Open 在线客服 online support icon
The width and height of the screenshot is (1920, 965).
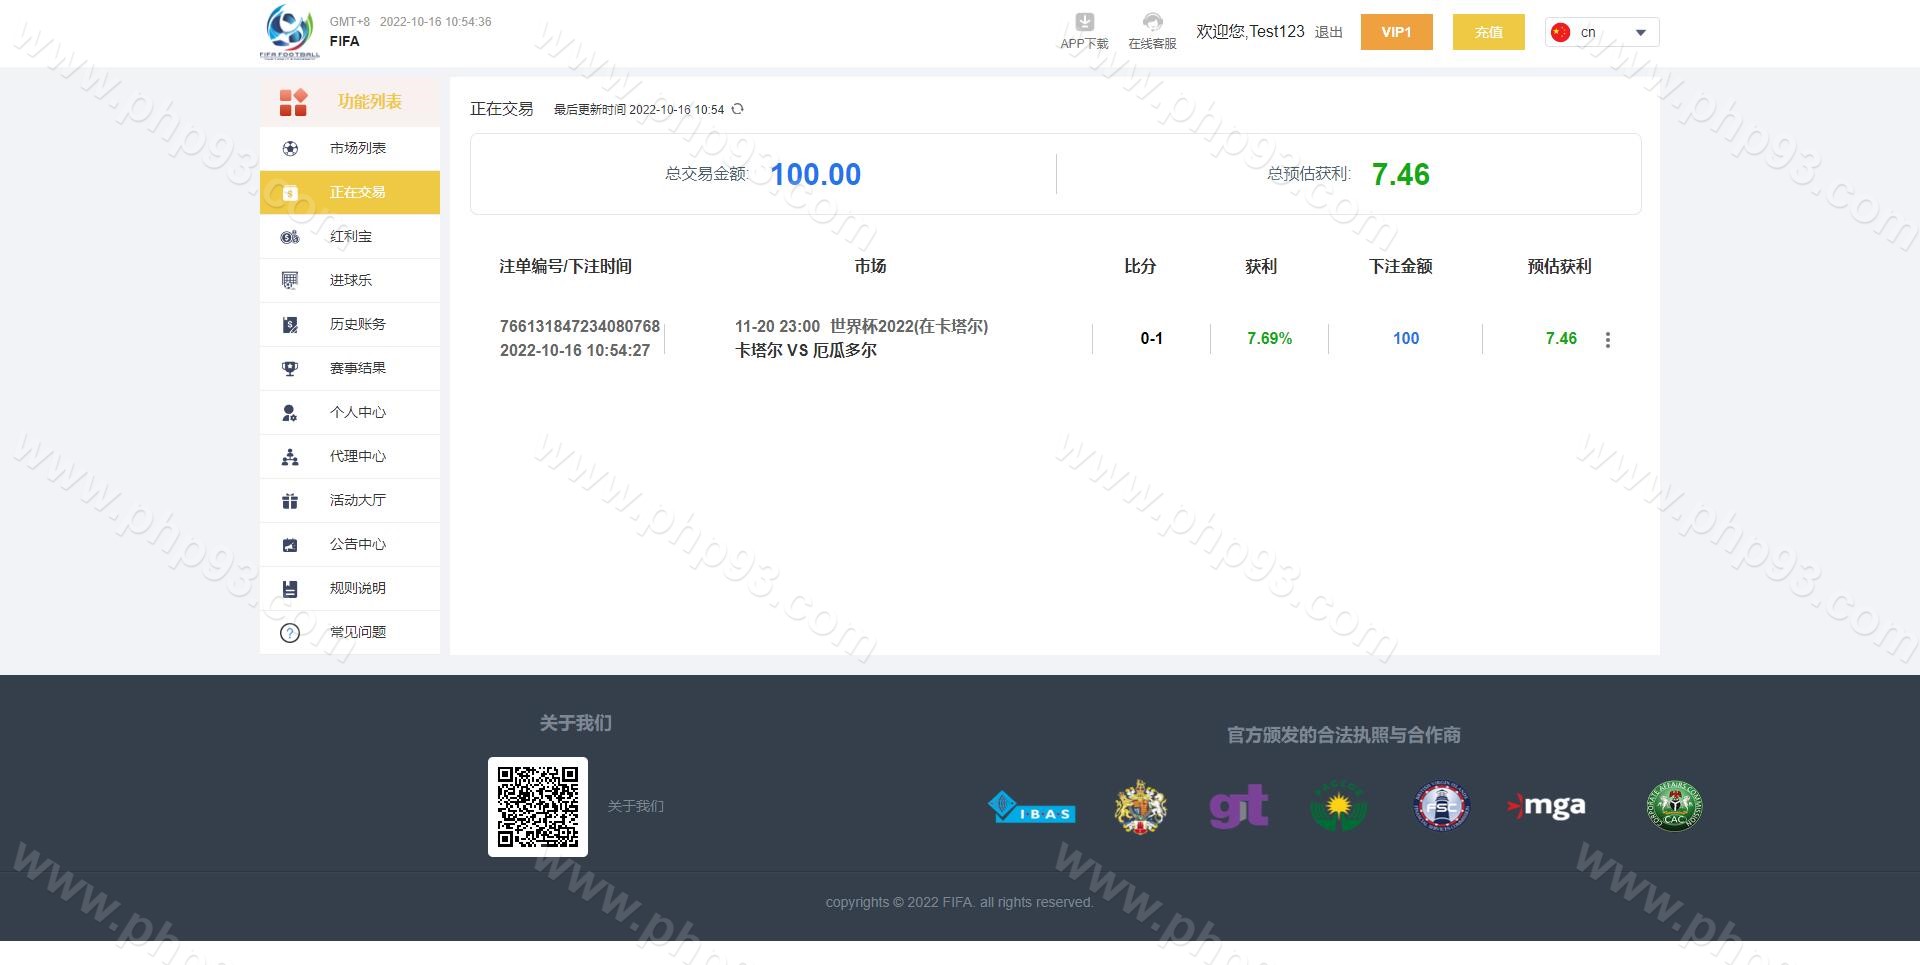[1152, 23]
